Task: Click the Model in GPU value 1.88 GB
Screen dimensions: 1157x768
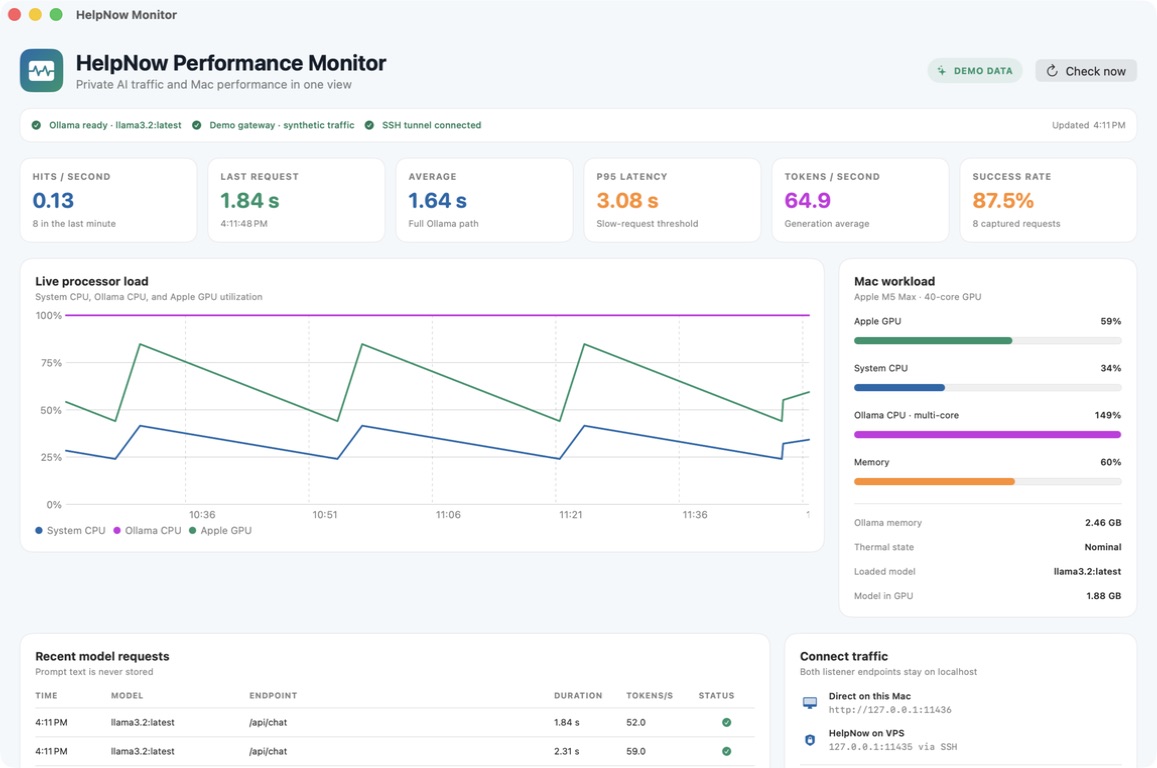Action: [1103, 595]
